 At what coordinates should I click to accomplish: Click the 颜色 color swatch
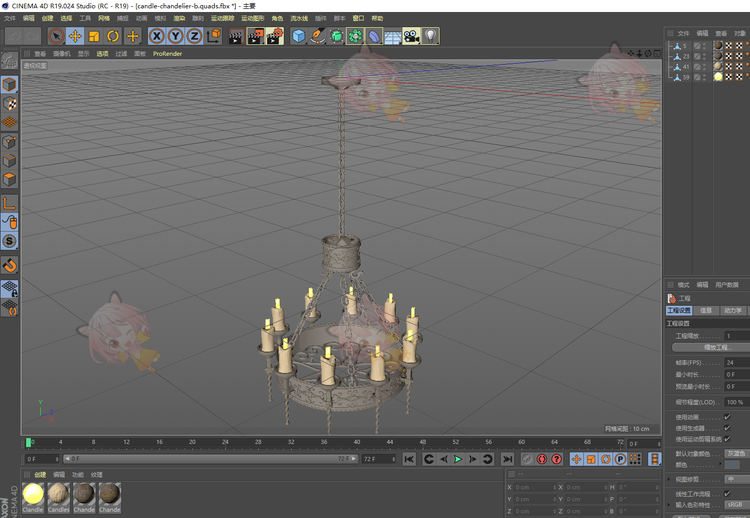click(x=732, y=465)
